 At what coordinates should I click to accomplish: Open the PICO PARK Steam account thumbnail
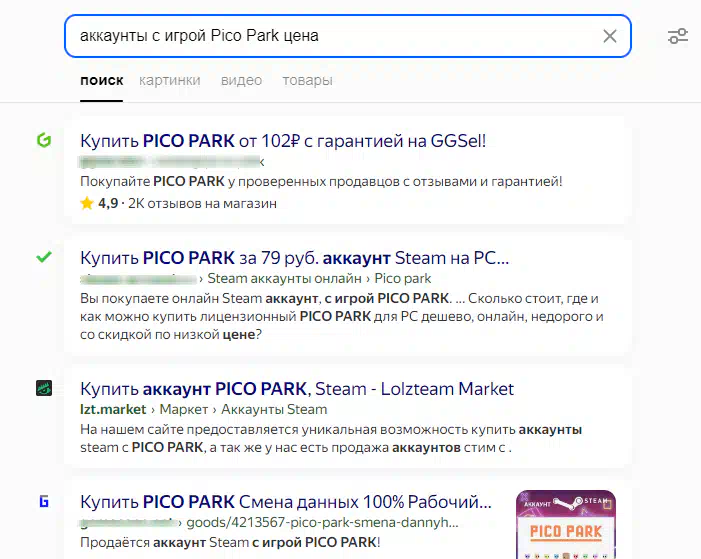(x=566, y=525)
